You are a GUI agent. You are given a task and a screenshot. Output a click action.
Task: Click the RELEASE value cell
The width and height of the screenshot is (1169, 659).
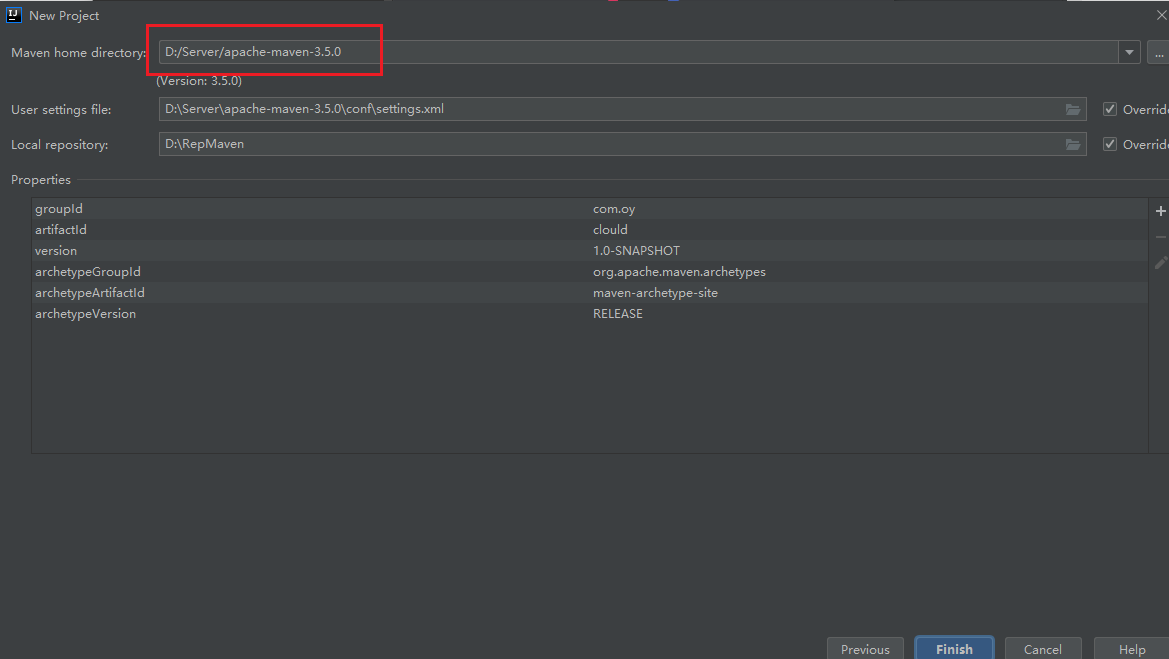617,314
